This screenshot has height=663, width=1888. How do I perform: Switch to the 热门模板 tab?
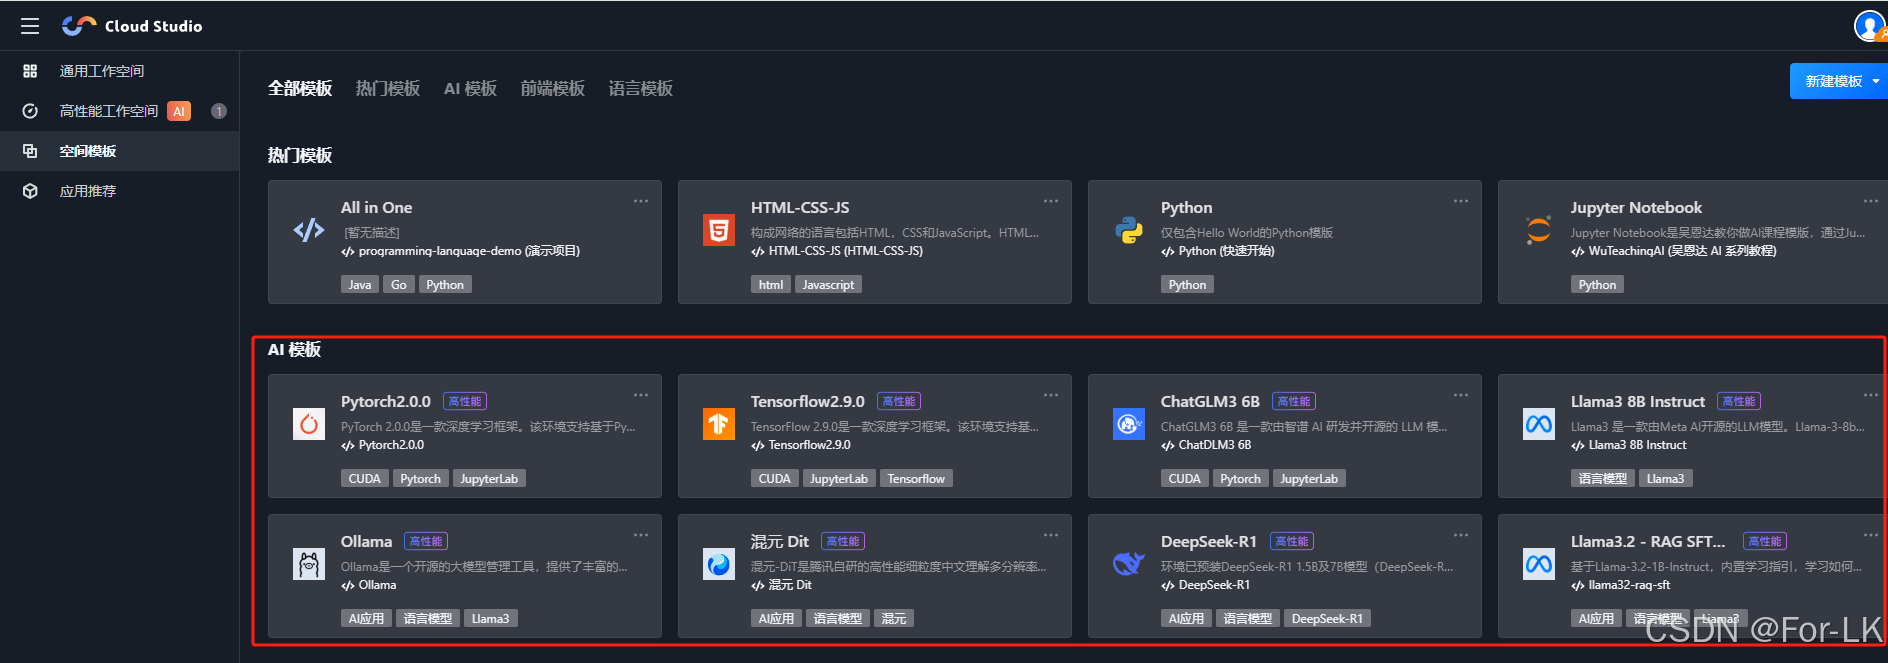[x=388, y=88]
